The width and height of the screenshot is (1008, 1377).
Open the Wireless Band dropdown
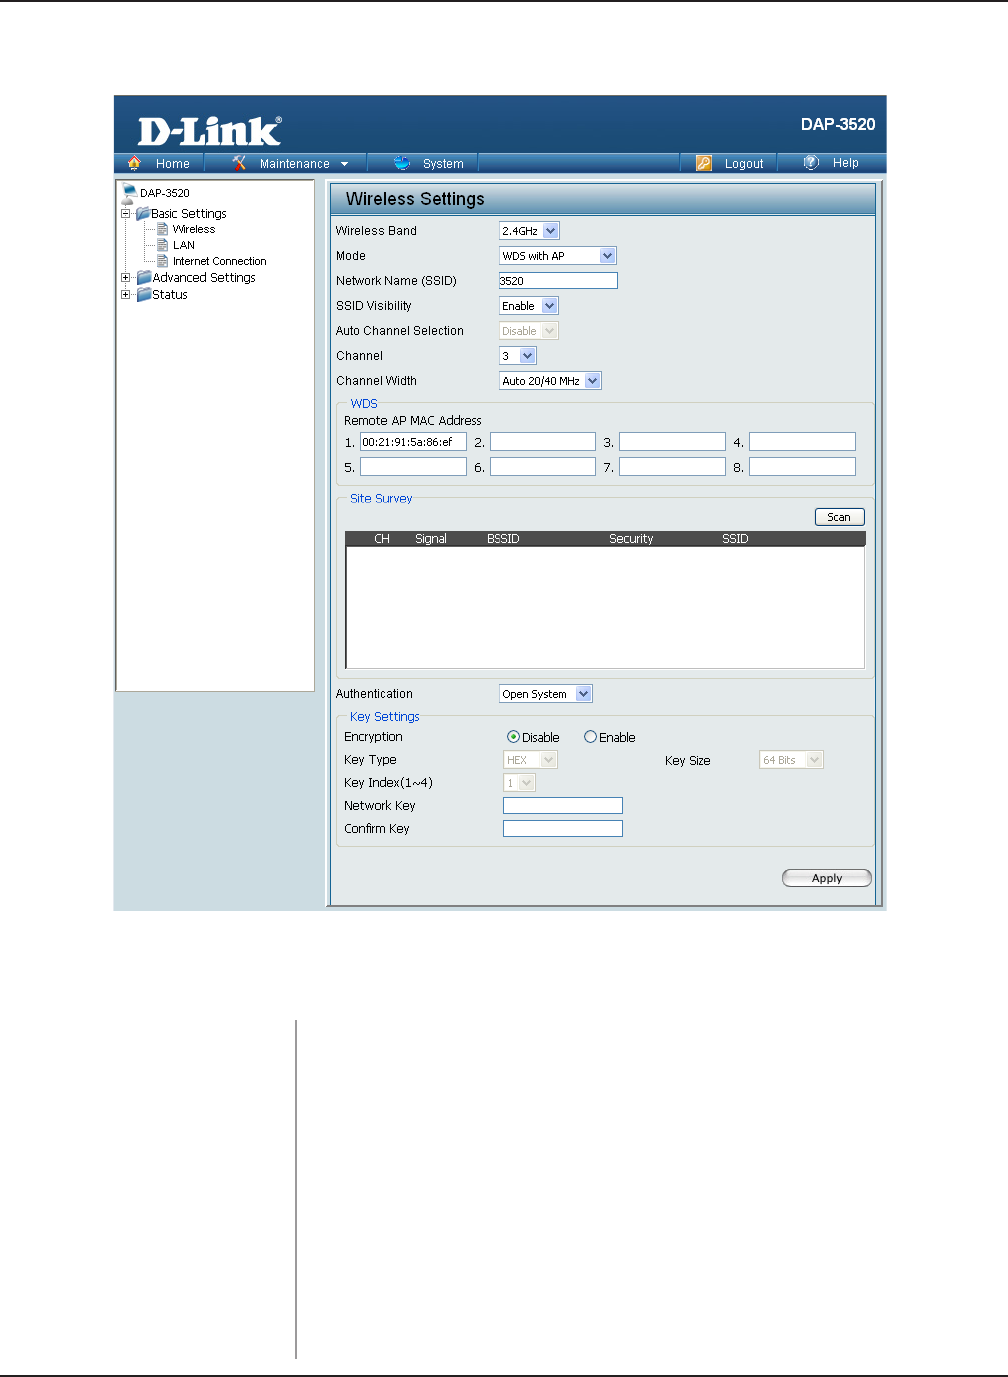click(x=529, y=231)
